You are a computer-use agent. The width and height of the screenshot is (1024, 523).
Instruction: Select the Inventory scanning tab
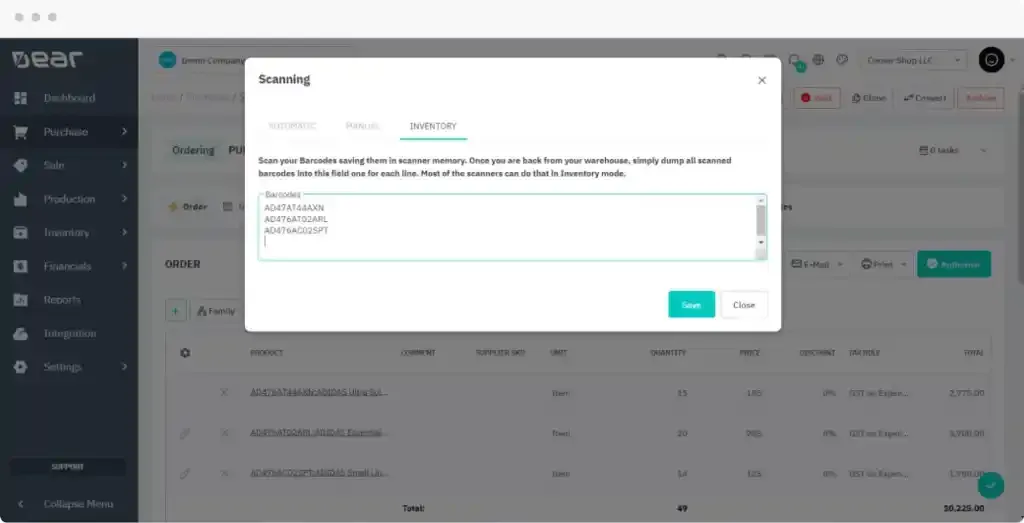coord(433,126)
